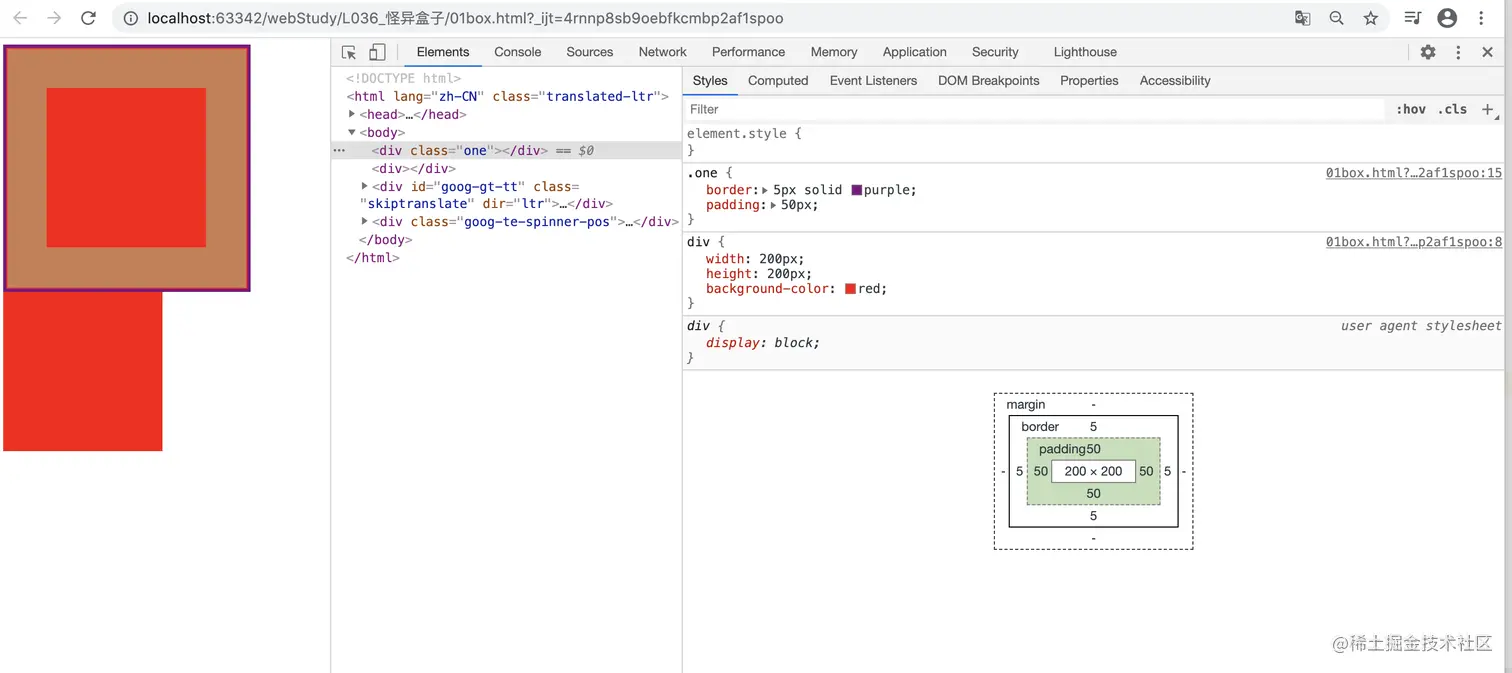Click the margin label in box model

point(1026,405)
